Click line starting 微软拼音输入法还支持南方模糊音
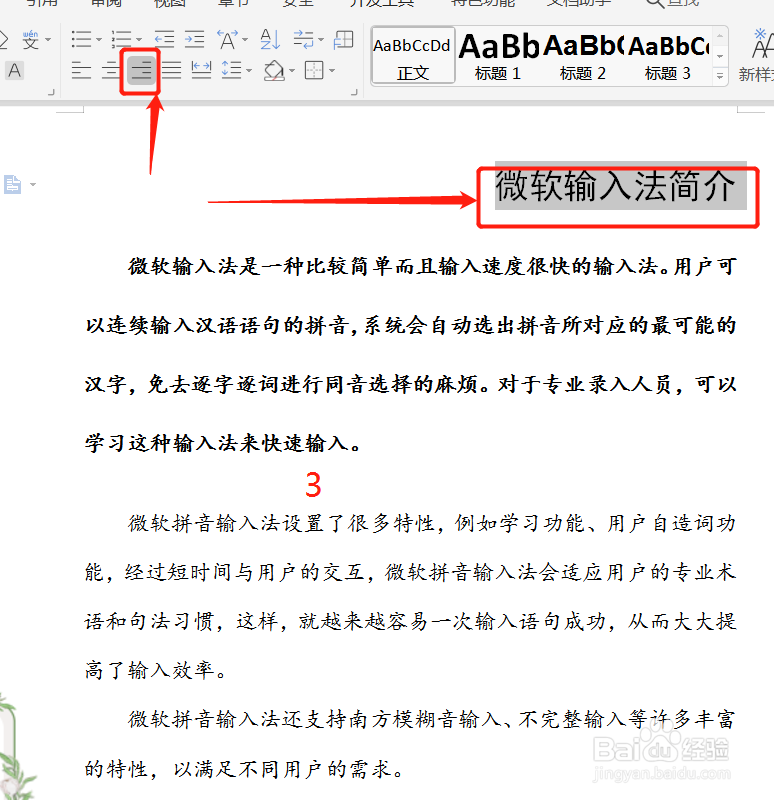This screenshot has height=800, width=774. [432, 719]
